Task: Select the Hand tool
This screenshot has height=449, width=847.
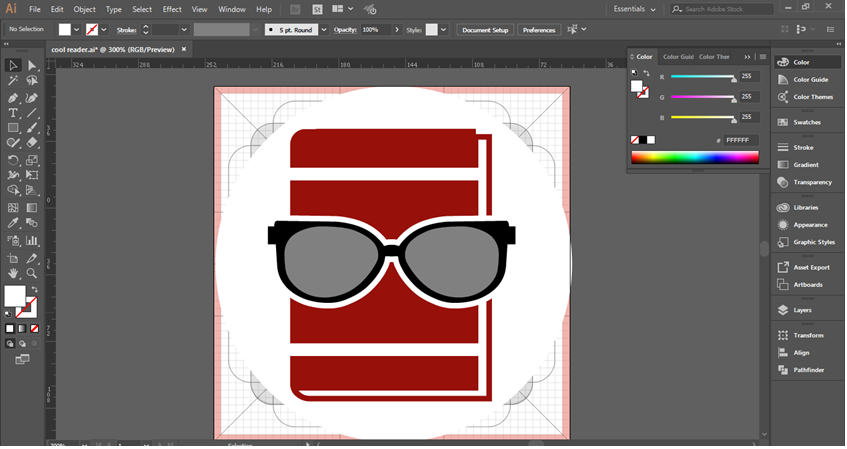Action: 13,273
